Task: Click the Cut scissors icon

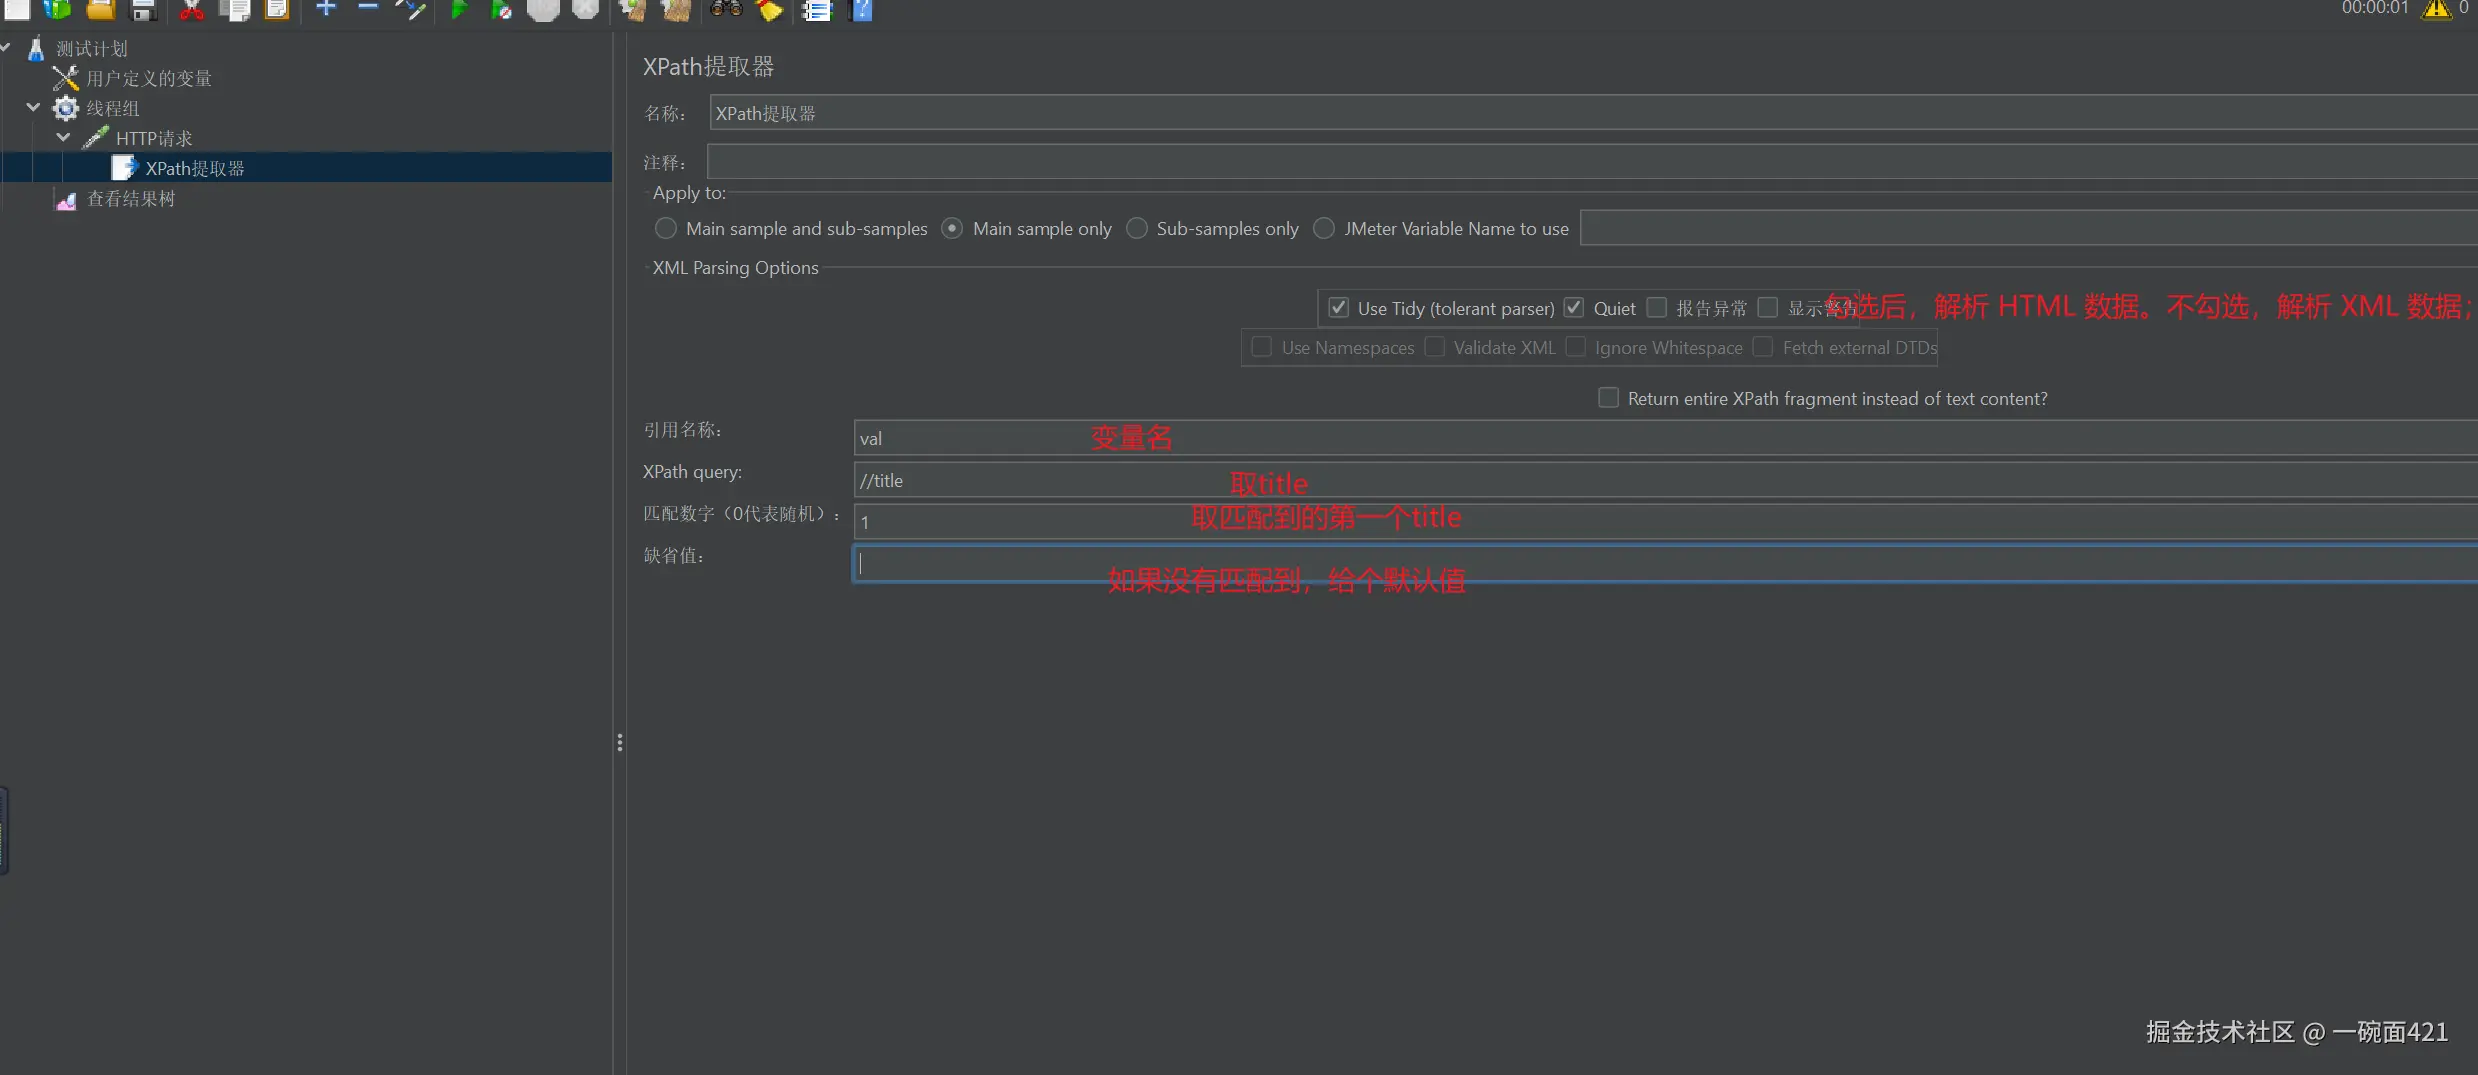Action: point(191,9)
